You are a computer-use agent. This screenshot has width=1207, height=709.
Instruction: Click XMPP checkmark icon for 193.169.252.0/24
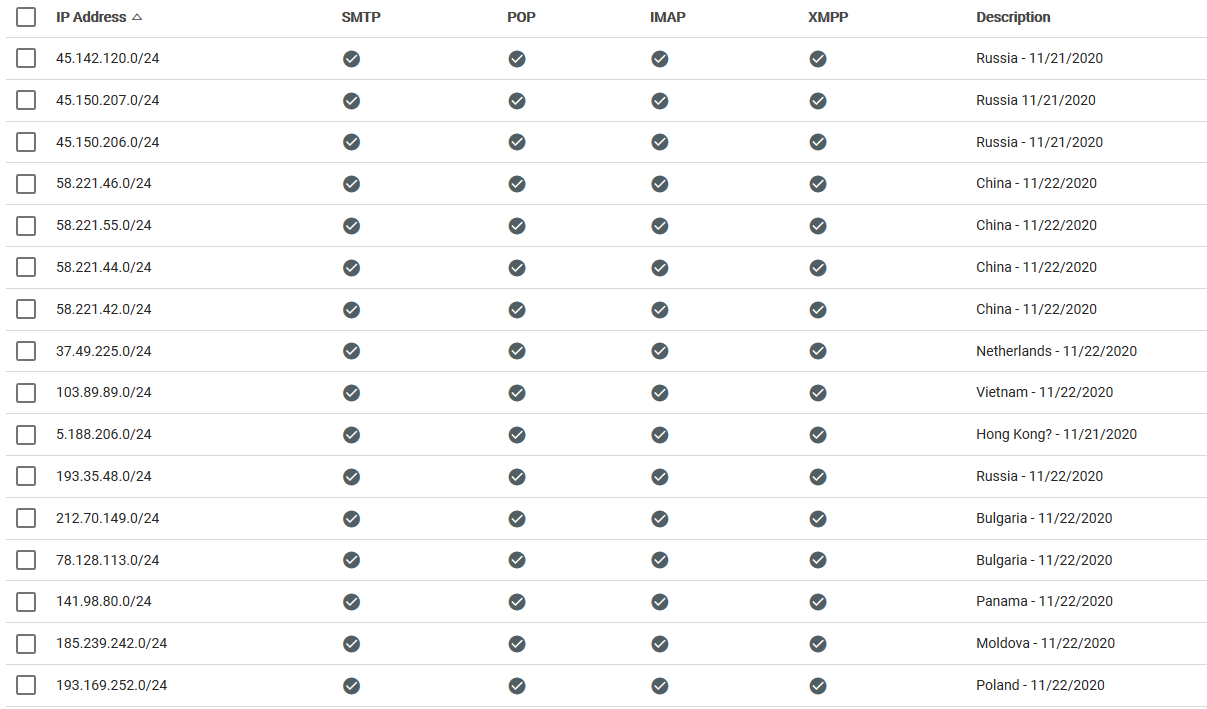coord(817,686)
